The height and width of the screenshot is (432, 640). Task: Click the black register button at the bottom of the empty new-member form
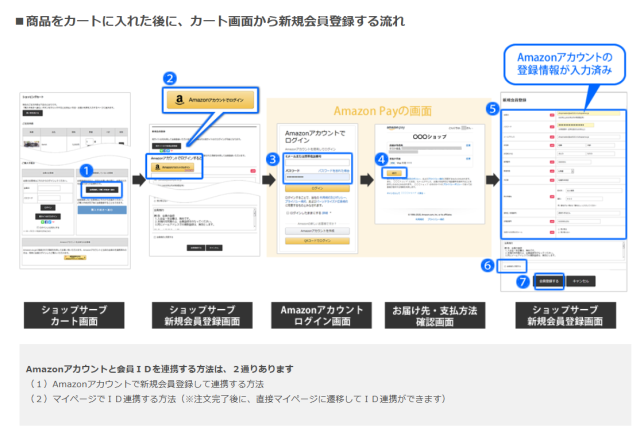point(196,248)
